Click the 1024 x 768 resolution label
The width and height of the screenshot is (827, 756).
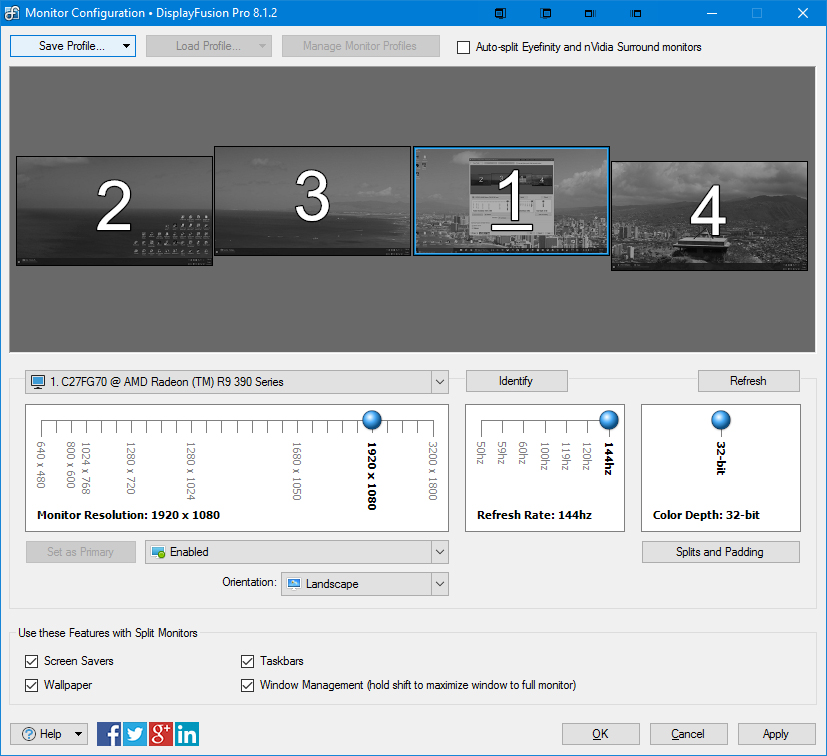86,468
